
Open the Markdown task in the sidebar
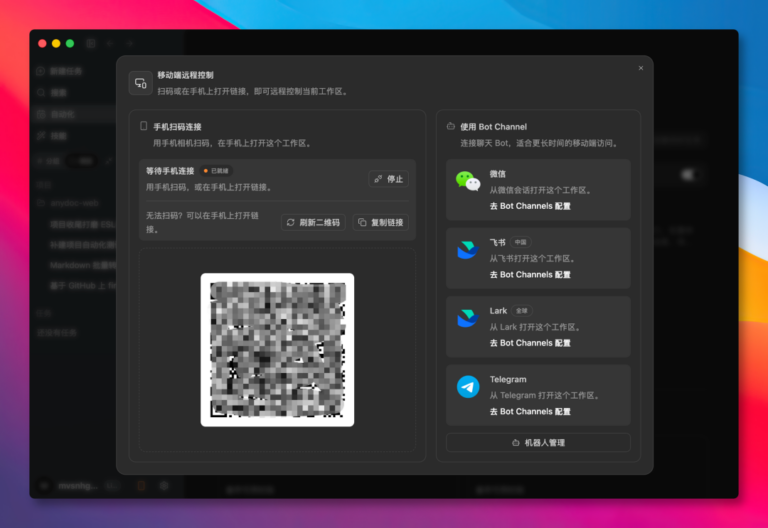82,265
